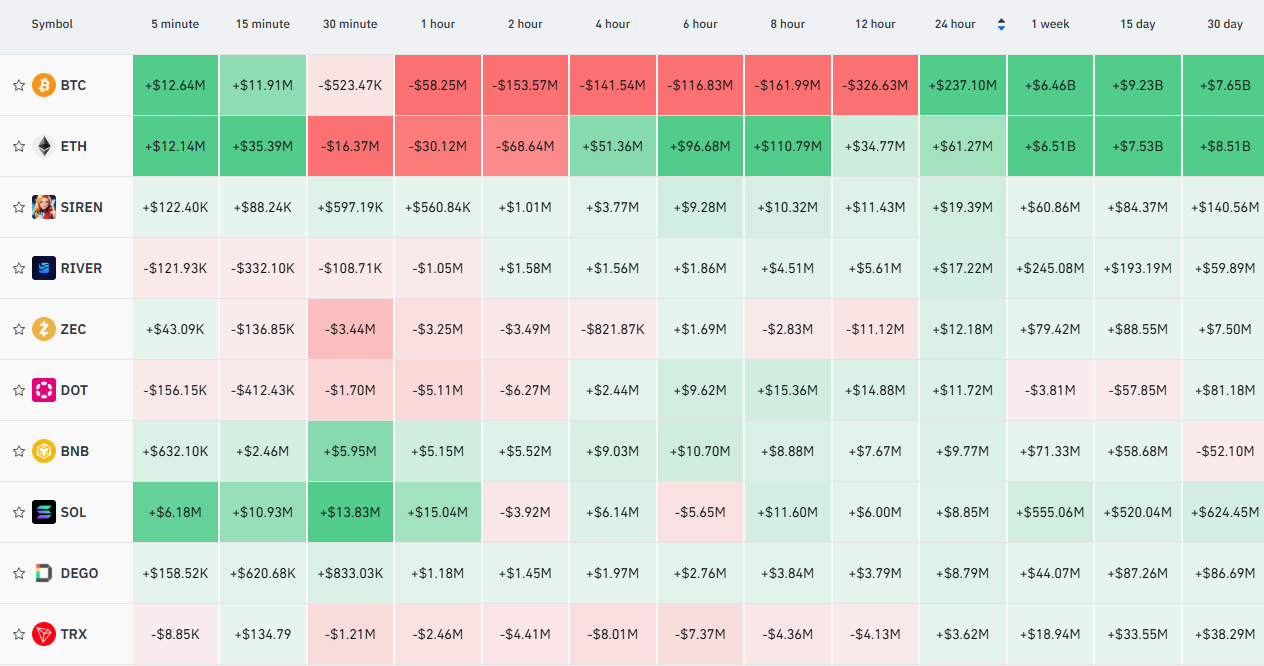
Task: Sort by the 30 day column header
Action: [1225, 24]
